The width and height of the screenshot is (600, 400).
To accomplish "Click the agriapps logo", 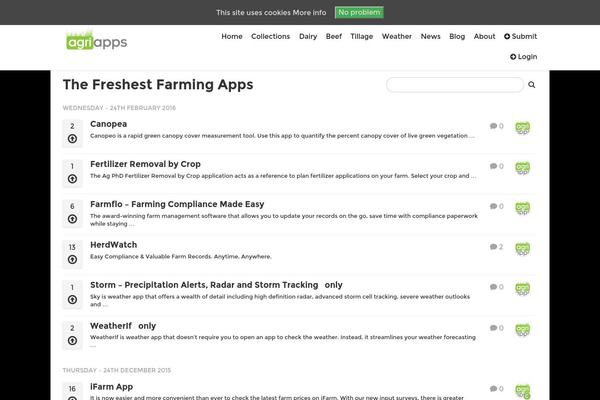I will [x=96, y=41].
